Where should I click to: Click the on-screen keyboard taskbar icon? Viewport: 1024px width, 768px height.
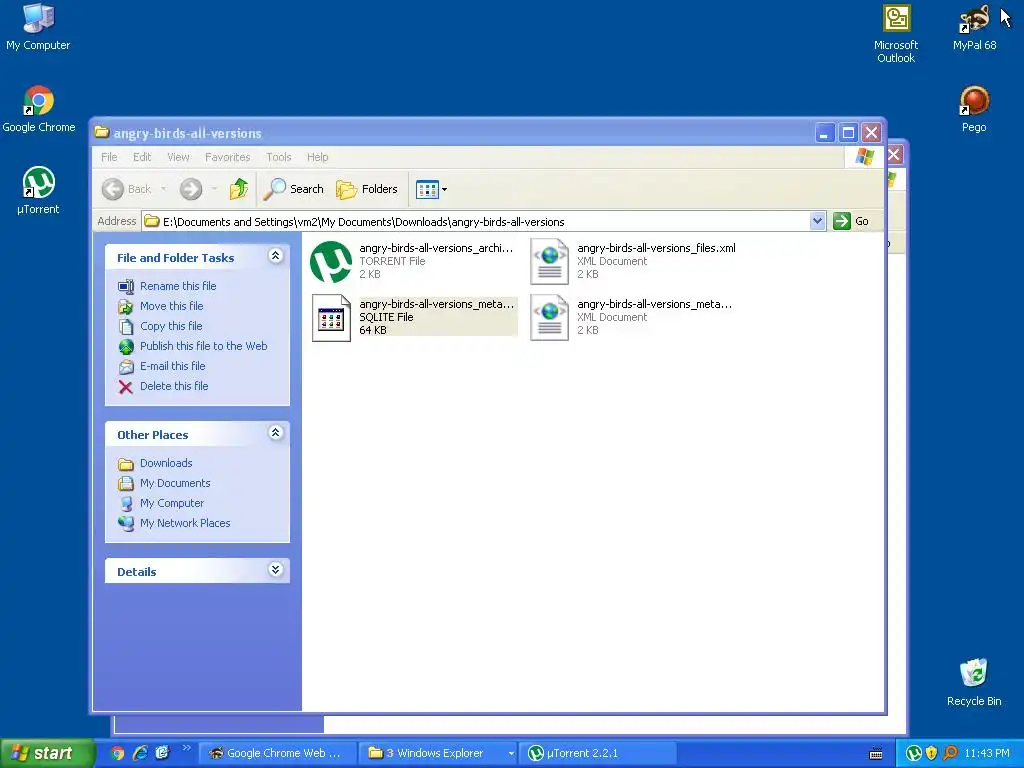pyautogui.click(x=876, y=754)
